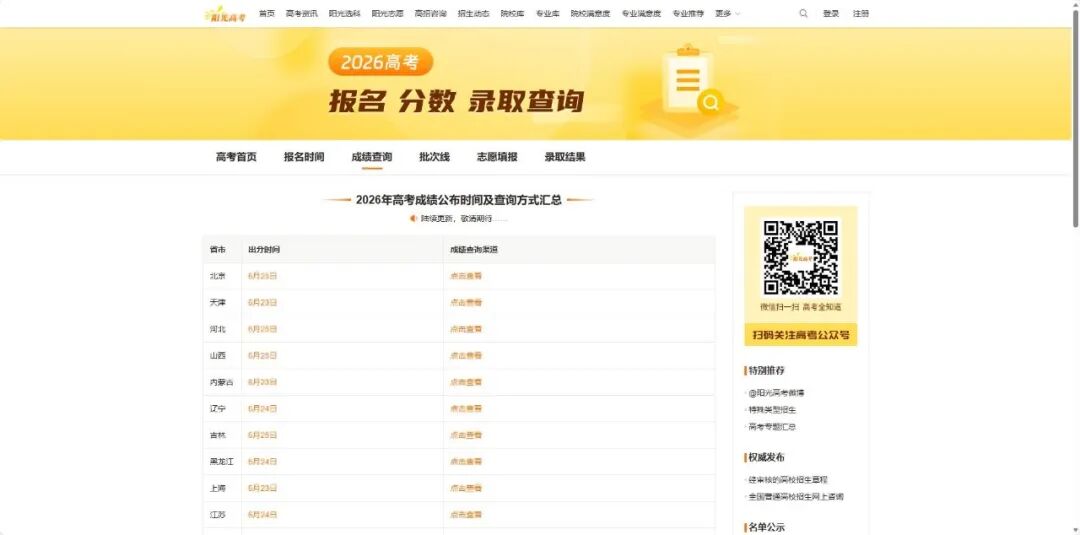
Task: Click the 2026高考 orange banner badge
Action: (x=380, y=62)
